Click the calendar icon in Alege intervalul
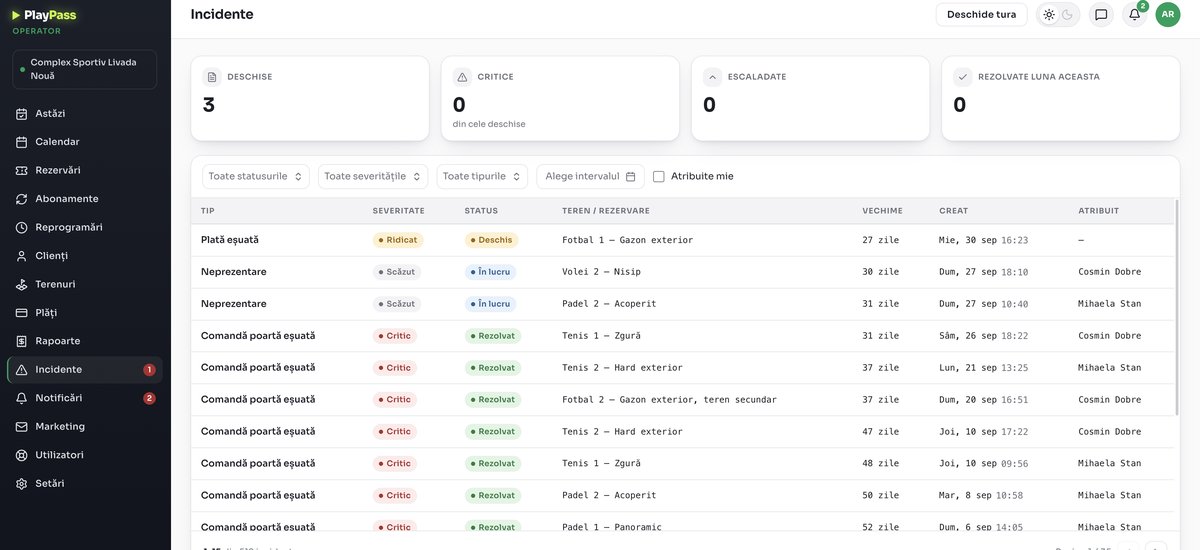Viewport: 1200px width, 550px height. (x=630, y=176)
